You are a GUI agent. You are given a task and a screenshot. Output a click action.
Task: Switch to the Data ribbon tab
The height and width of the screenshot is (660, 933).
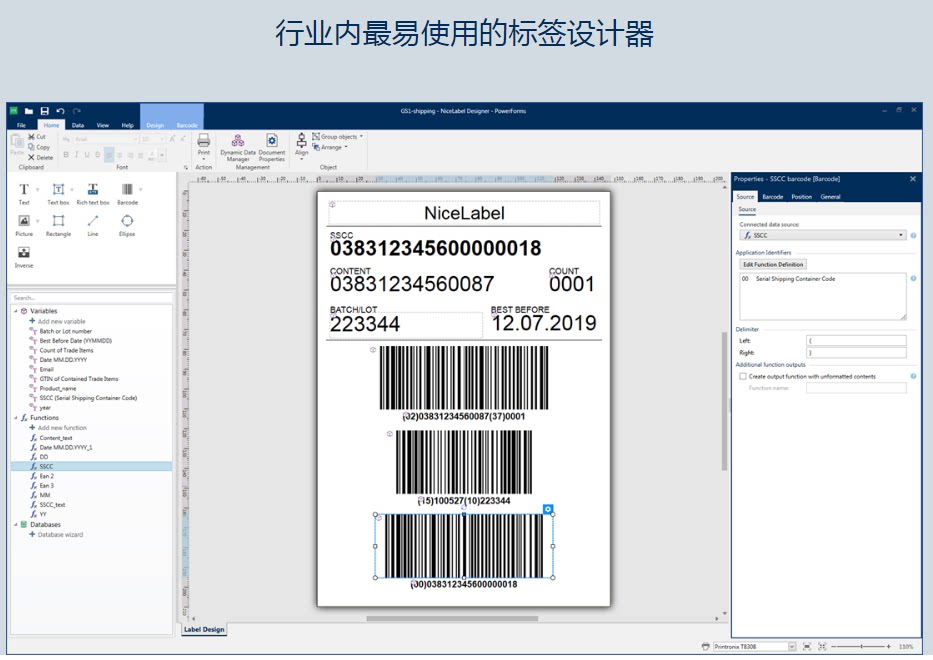pos(78,125)
